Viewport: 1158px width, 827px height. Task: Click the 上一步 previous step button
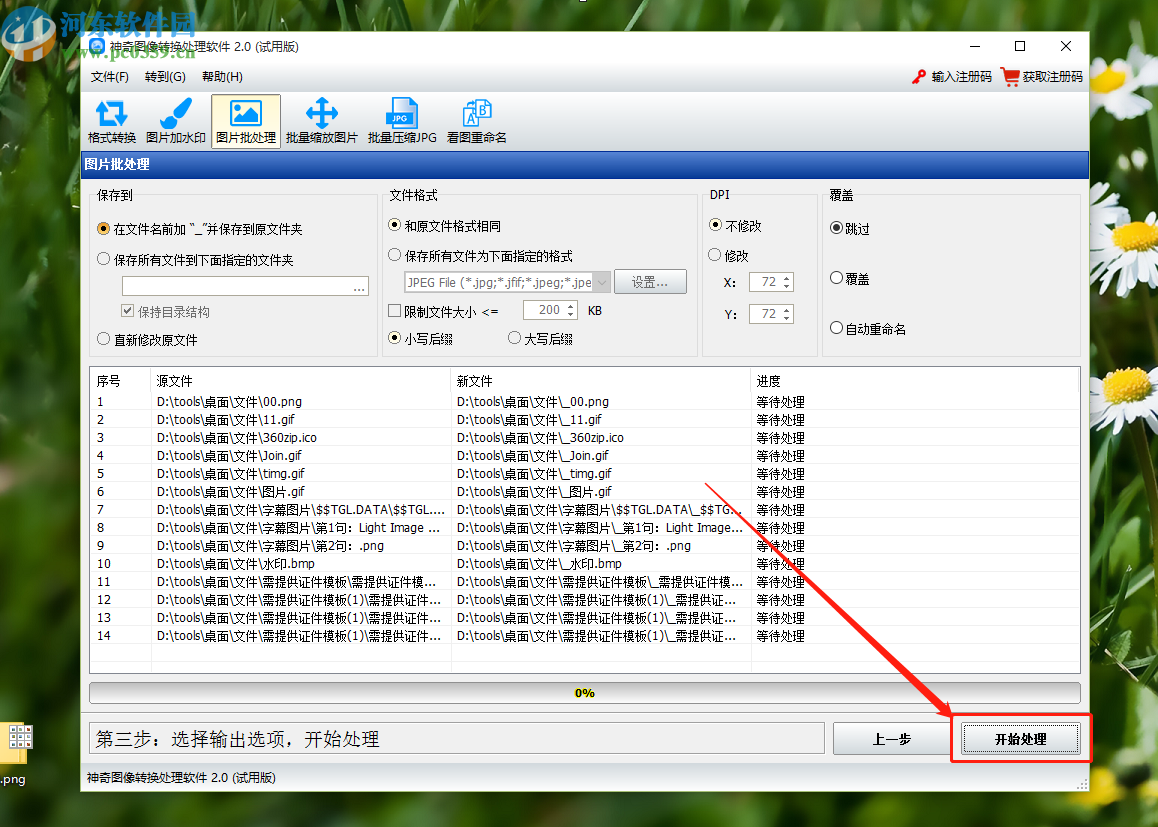tap(891, 739)
